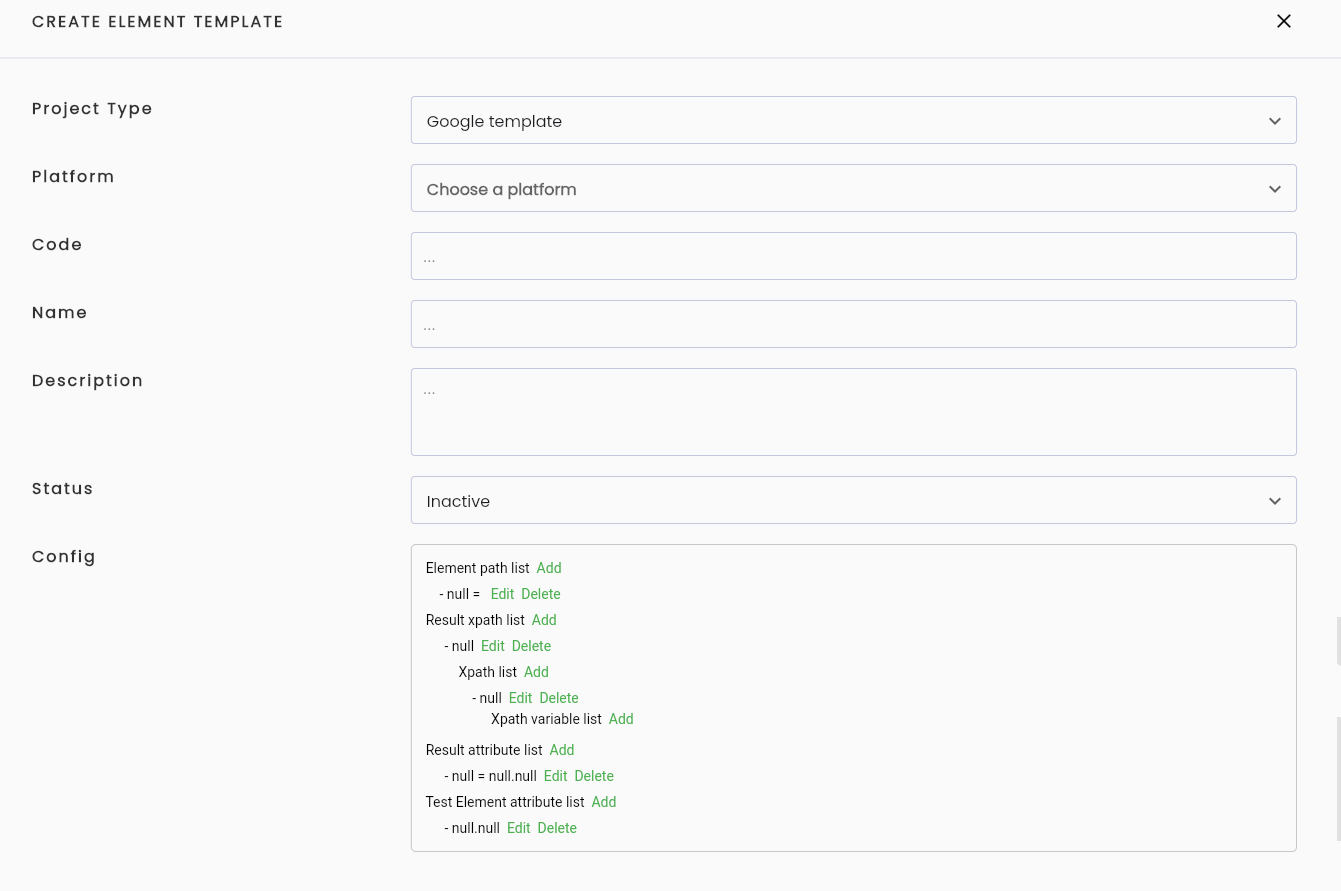Edit the Result xpath list null item
The width and height of the screenshot is (1341, 891).
click(493, 646)
